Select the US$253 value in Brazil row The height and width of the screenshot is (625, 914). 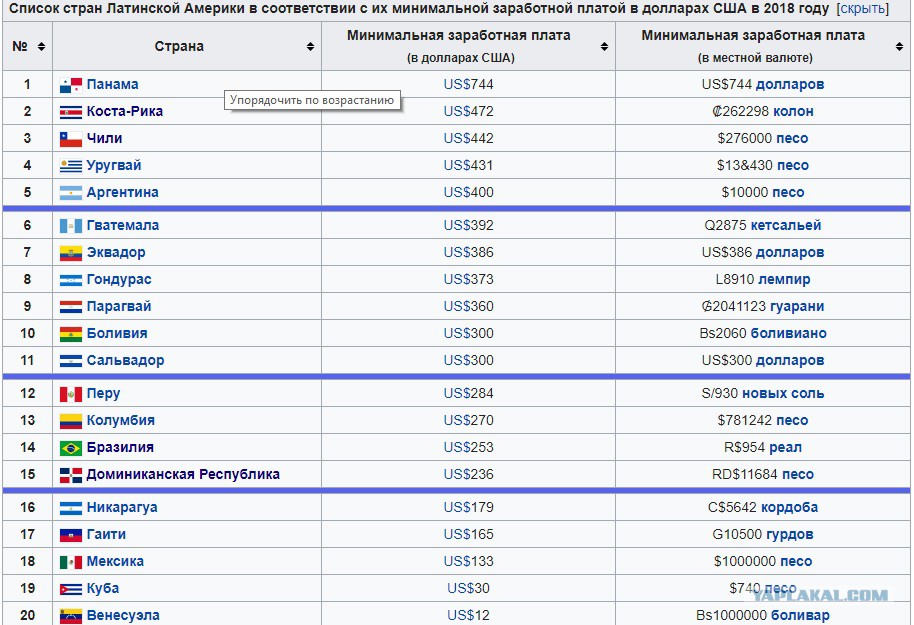pos(468,447)
